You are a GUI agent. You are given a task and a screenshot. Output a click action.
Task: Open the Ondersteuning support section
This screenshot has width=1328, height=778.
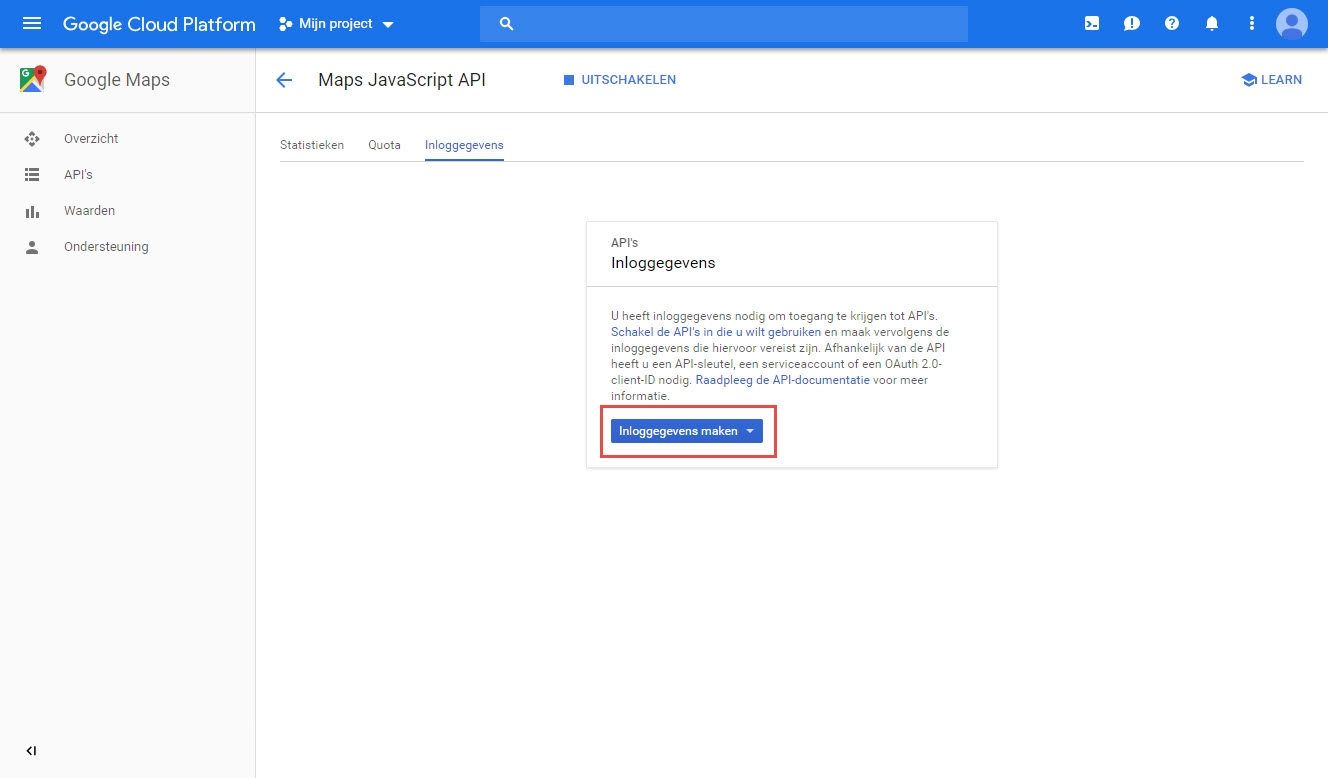point(107,246)
